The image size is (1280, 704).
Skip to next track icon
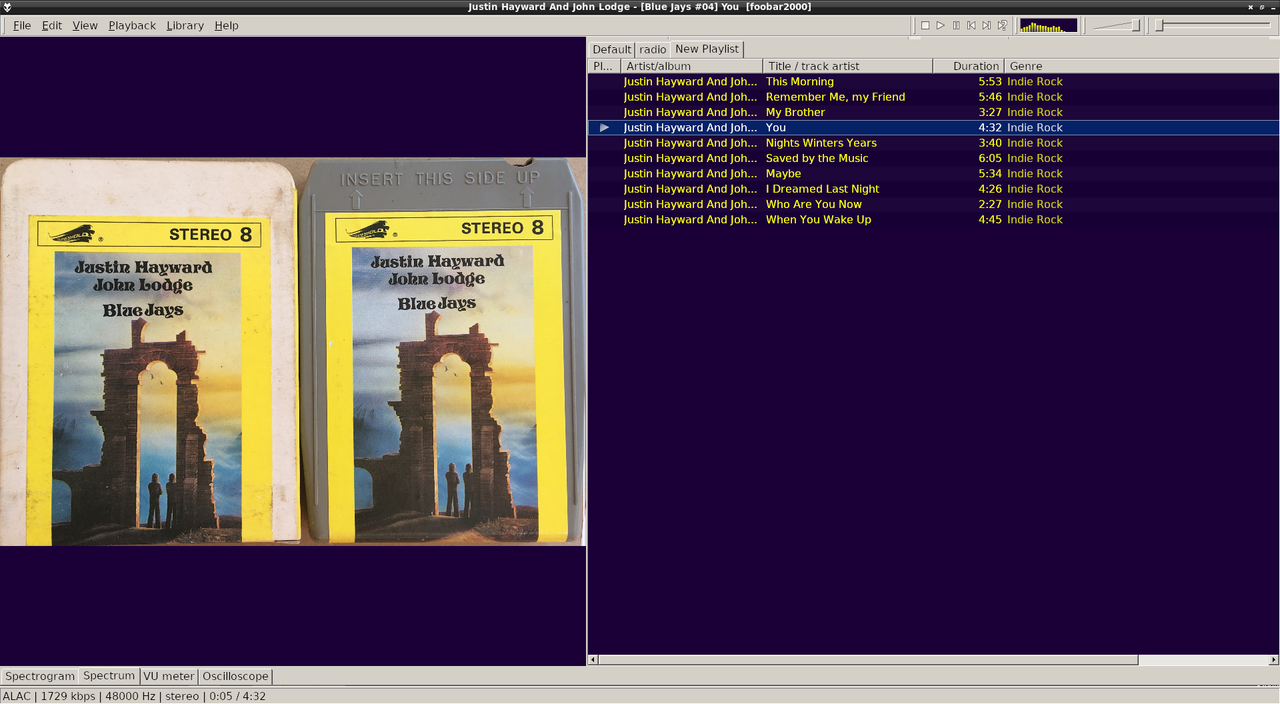986,25
